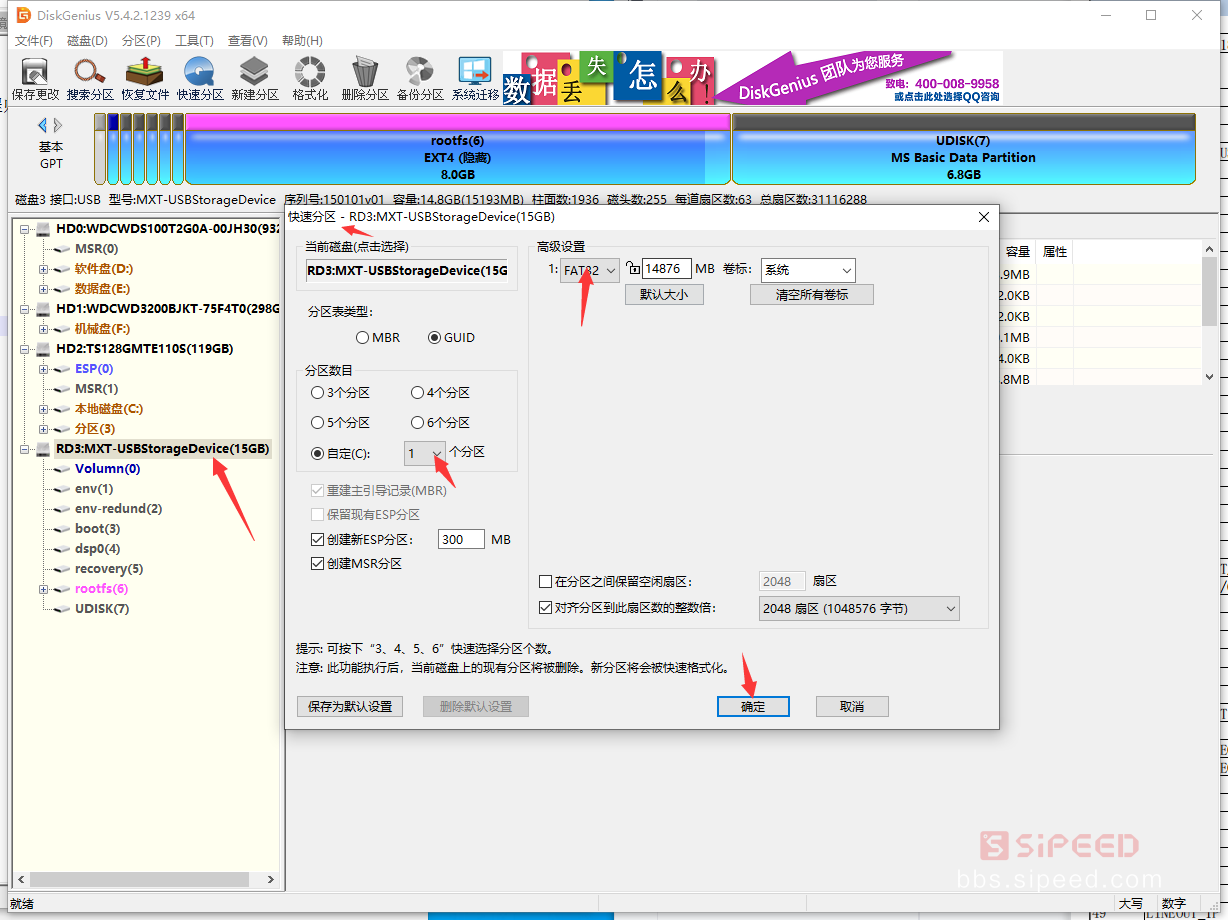Open the 工具(T) menu
Image resolution: width=1228 pixels, height=920 pixels.
(194, 41)
